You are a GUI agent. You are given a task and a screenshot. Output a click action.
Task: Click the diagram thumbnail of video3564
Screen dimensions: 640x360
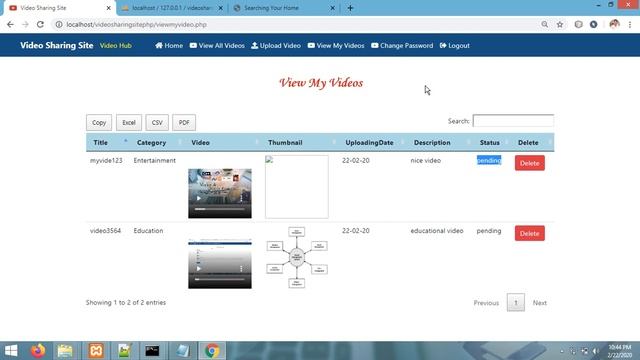tap(297, 258)
